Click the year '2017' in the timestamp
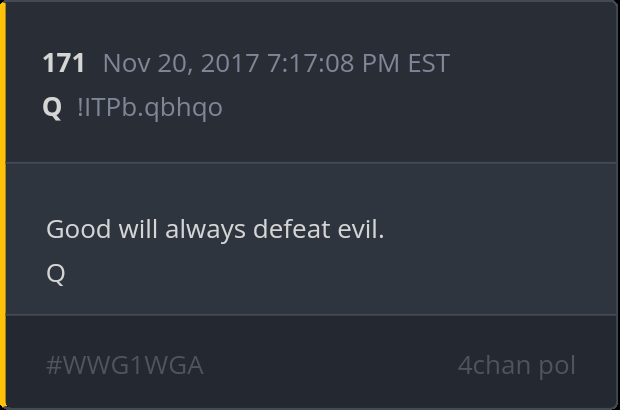 coord(230,63)
